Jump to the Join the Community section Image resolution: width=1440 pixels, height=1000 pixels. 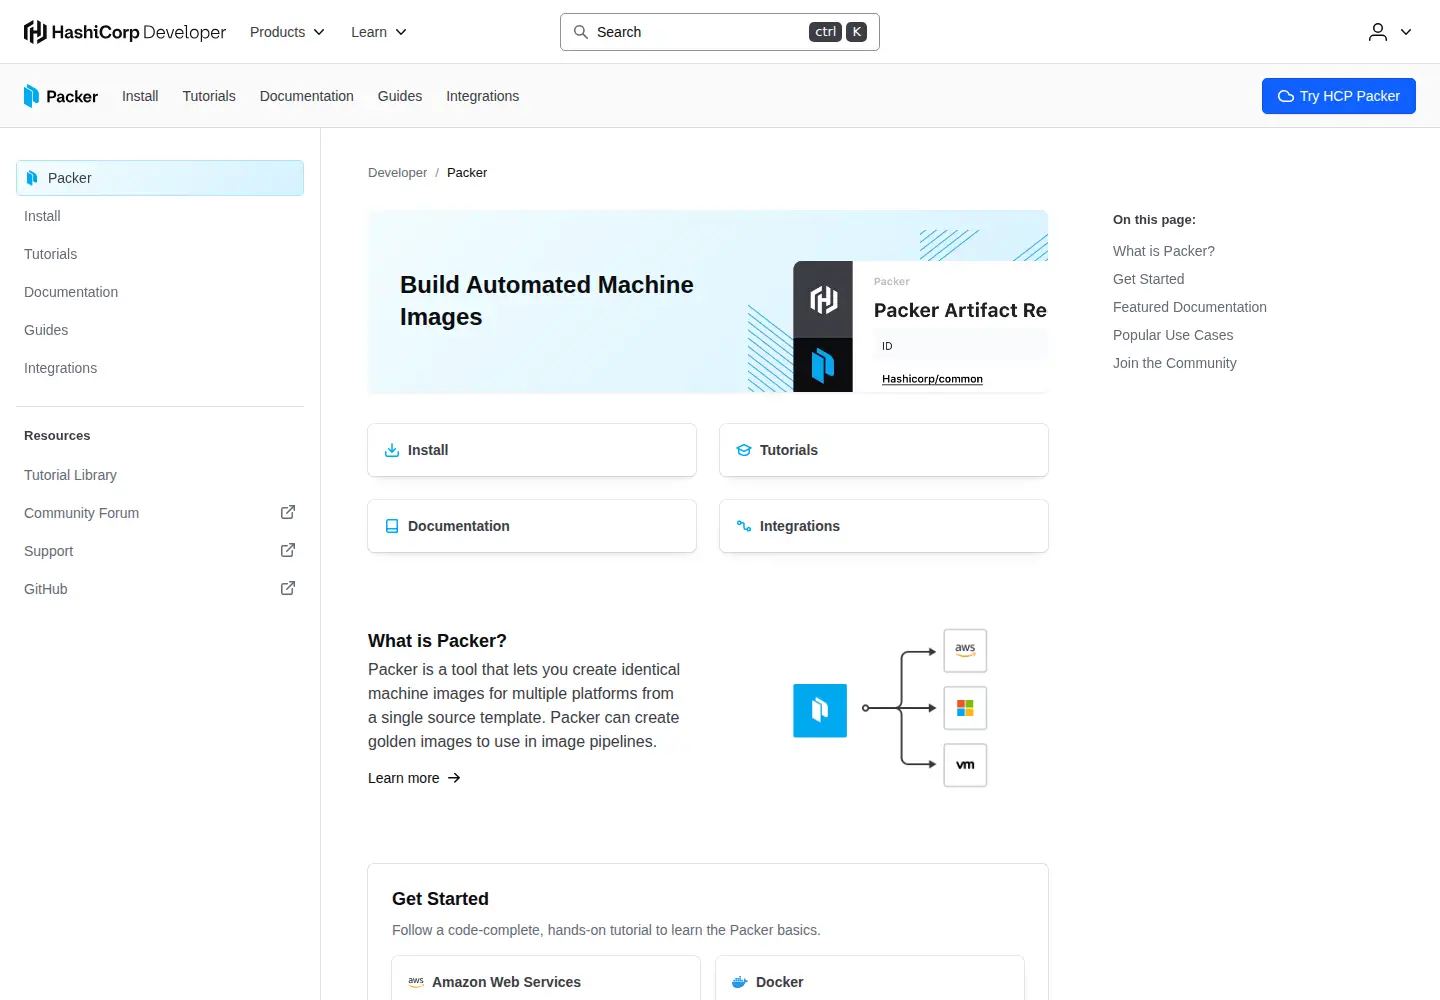pyautogui.click(x=1175, y=363)
